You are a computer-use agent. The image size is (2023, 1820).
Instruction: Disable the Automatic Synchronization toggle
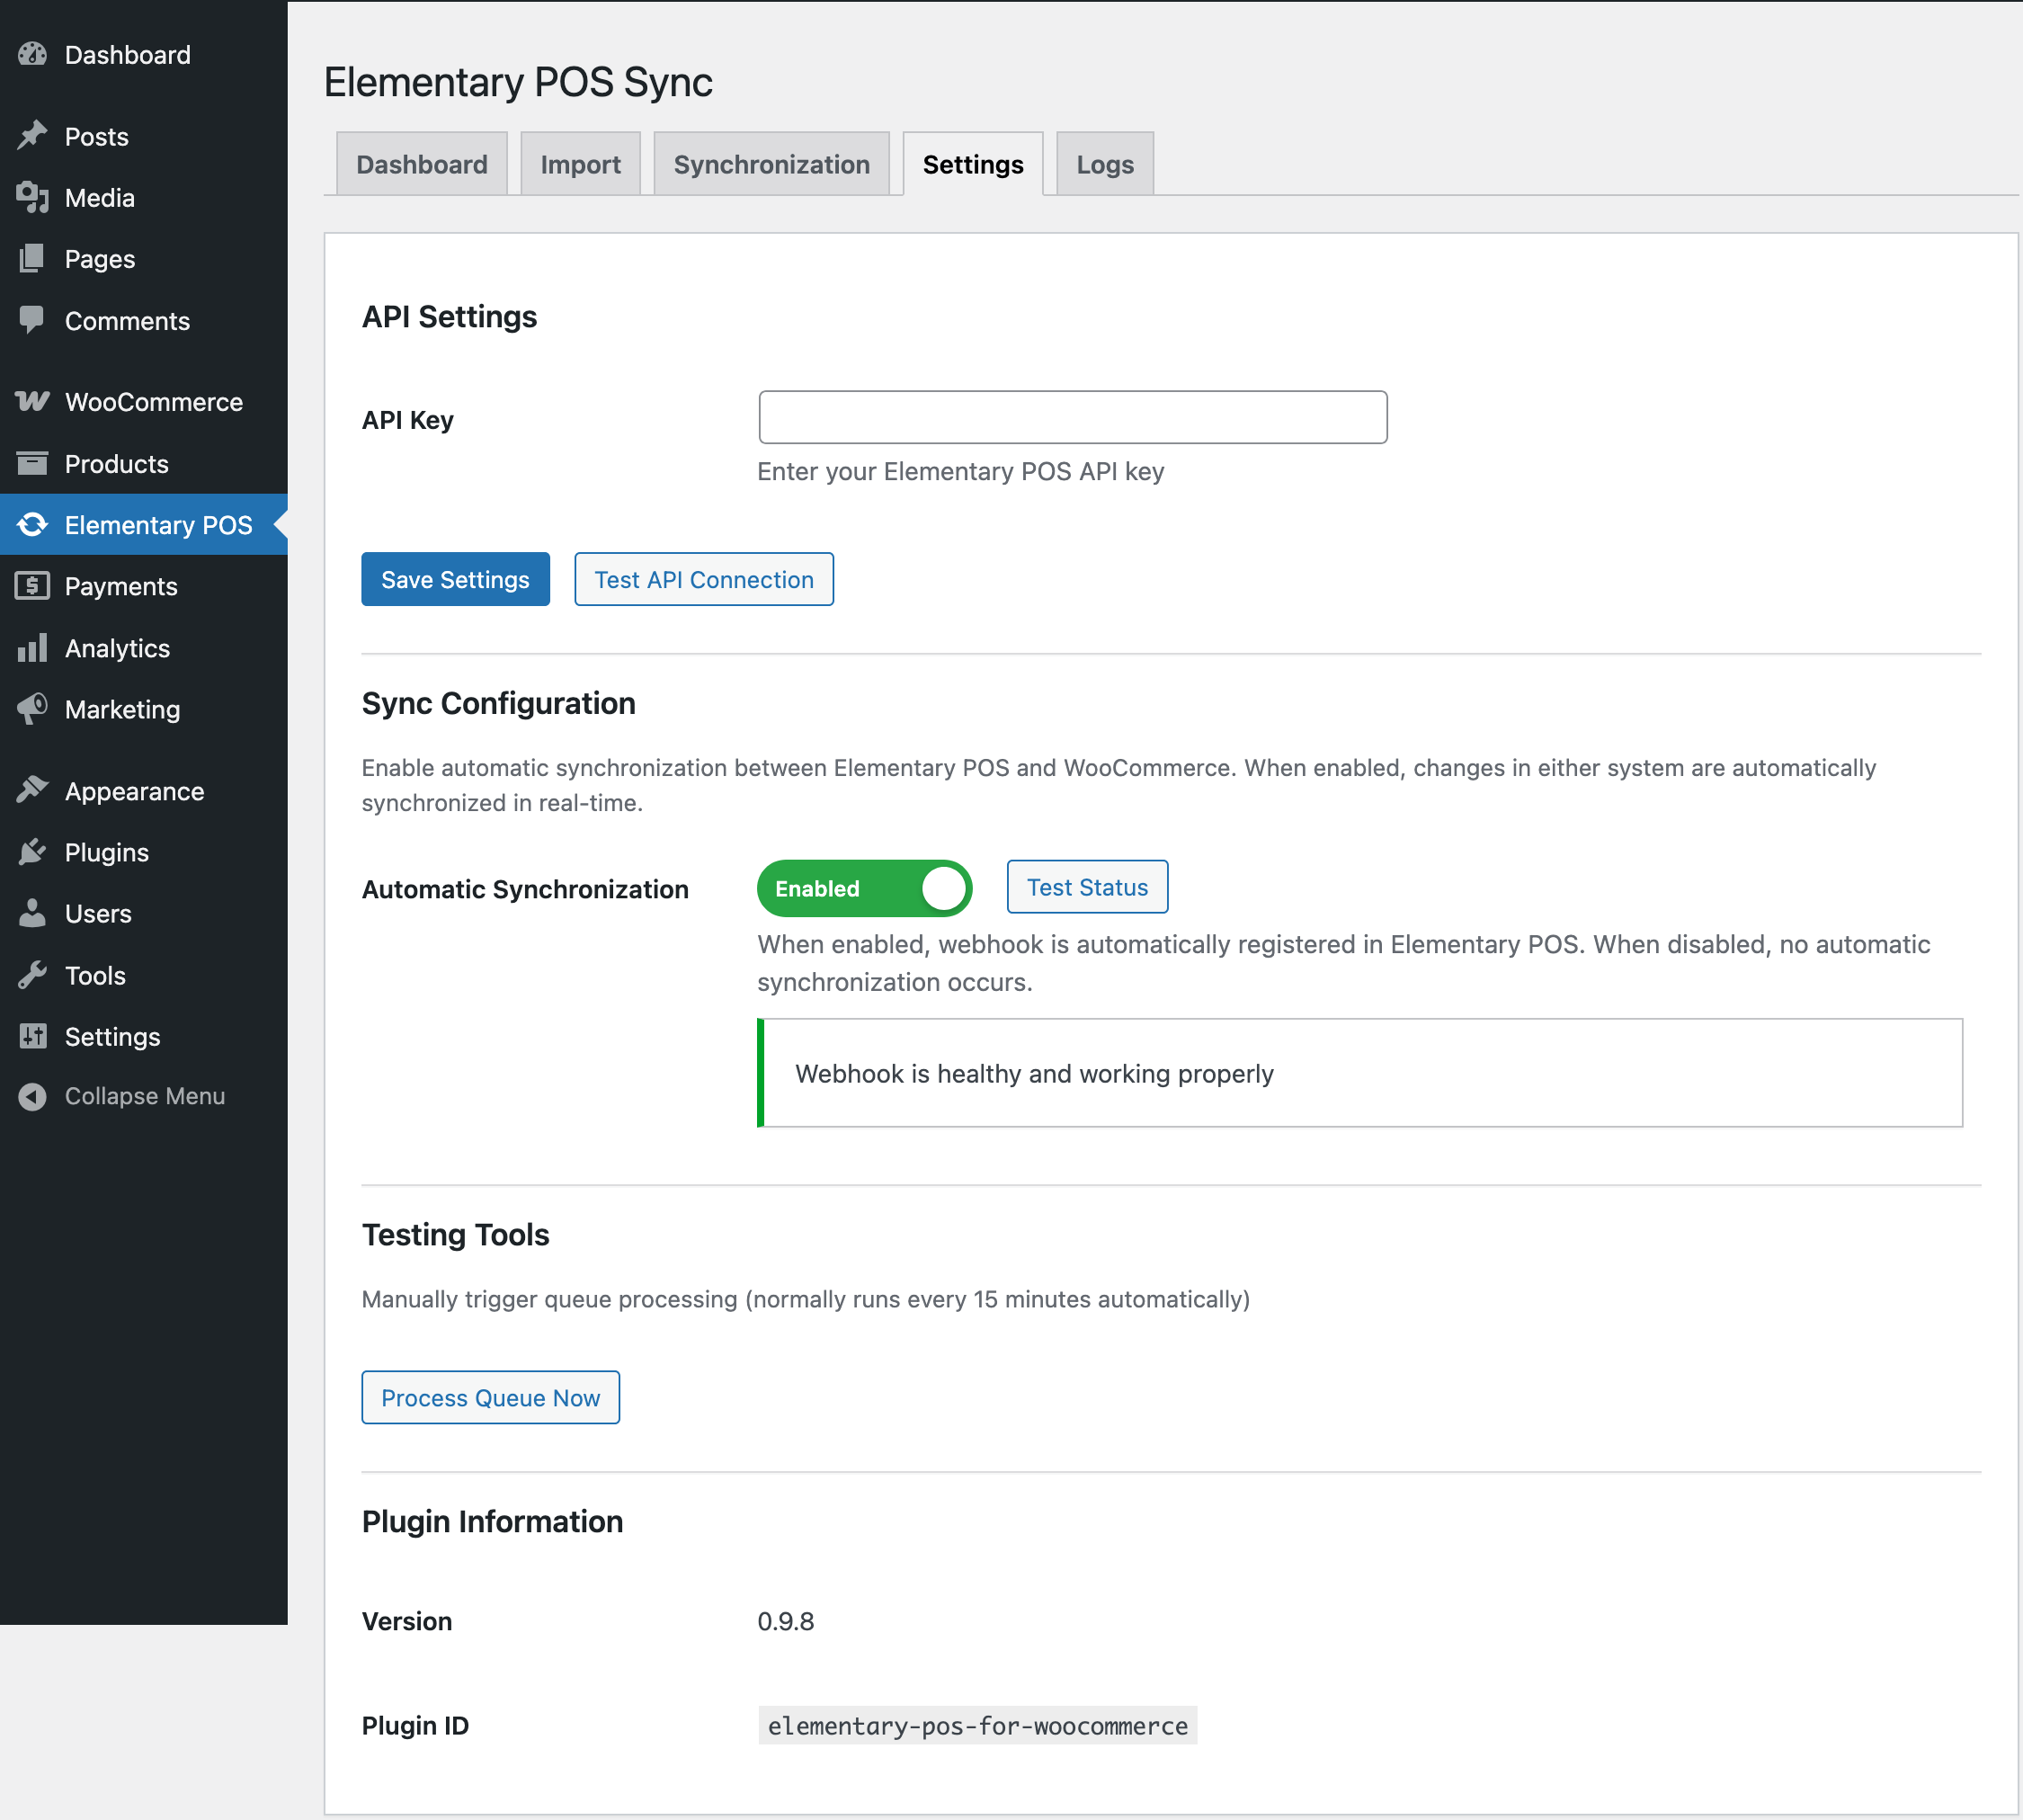point(864,888)
